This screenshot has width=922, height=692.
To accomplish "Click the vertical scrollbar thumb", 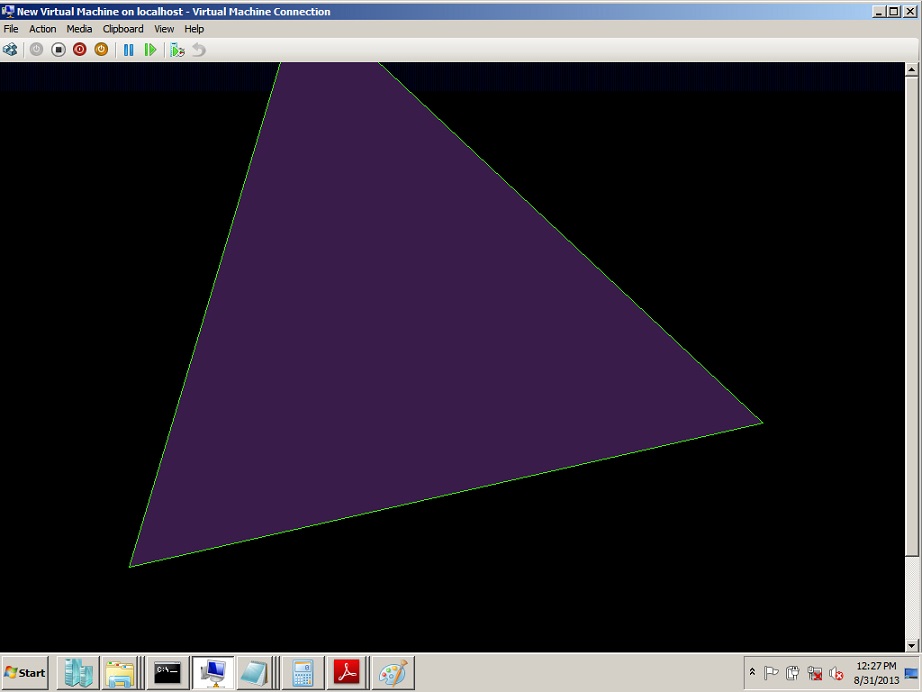I will pyautogui.click(x=911, y=316).
